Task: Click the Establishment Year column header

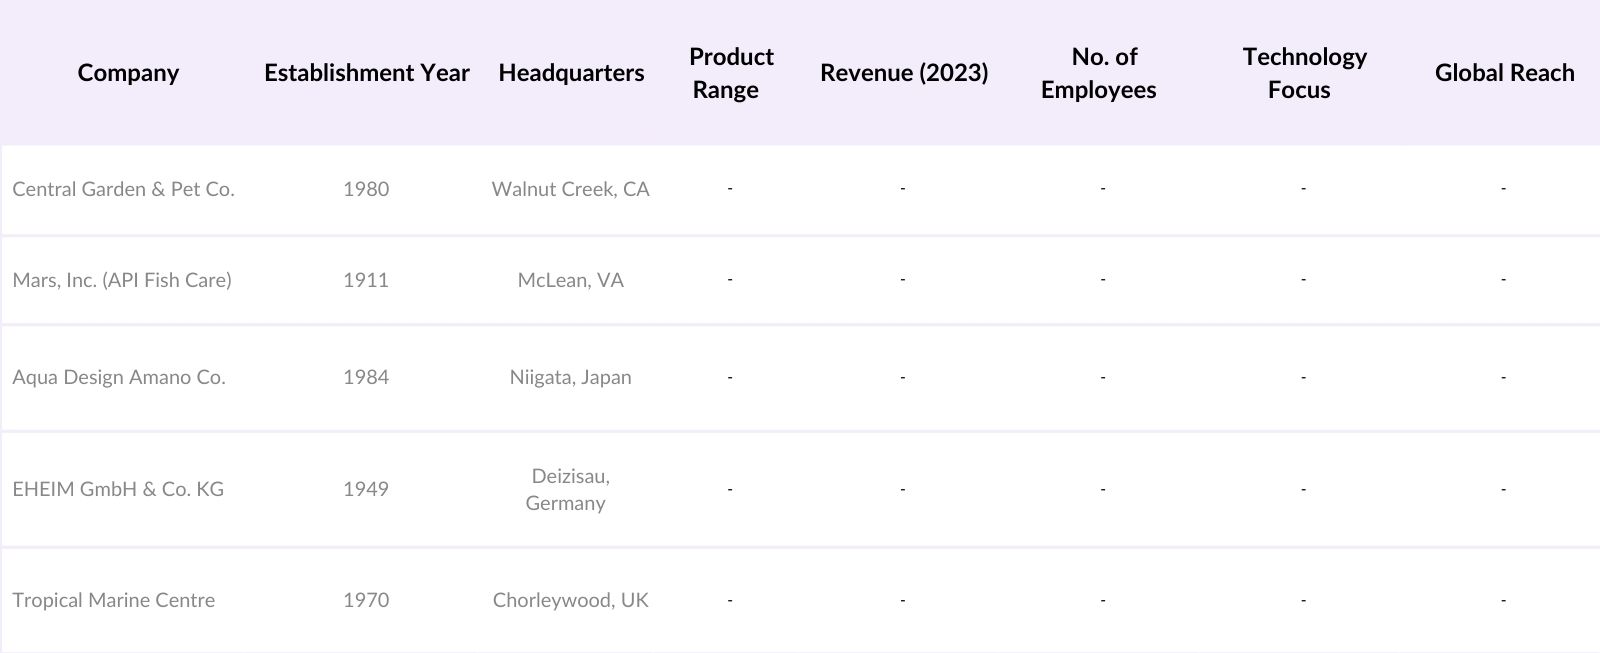Action: tap(366, 73)
